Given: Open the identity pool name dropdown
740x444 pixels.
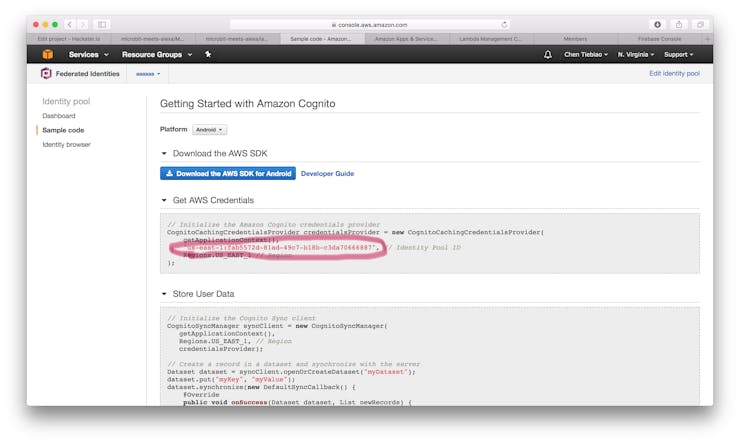Looking at the screenshot, I should coord(148,74).
